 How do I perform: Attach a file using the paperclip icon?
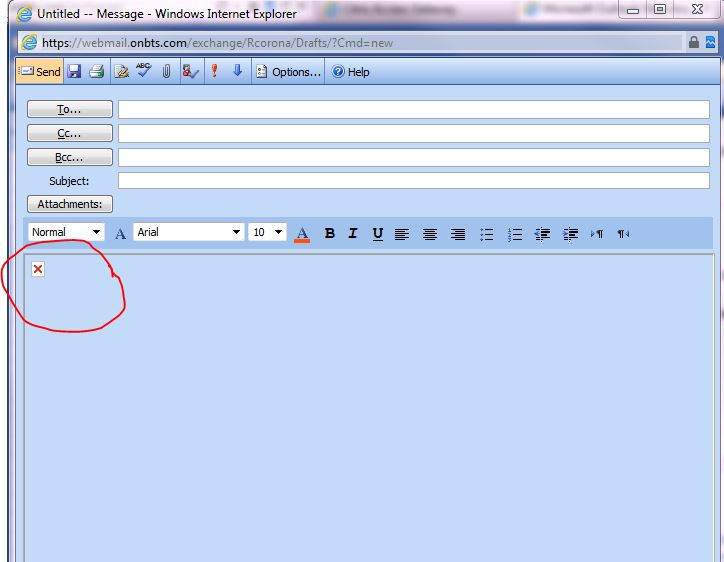(x=167, y=71)
